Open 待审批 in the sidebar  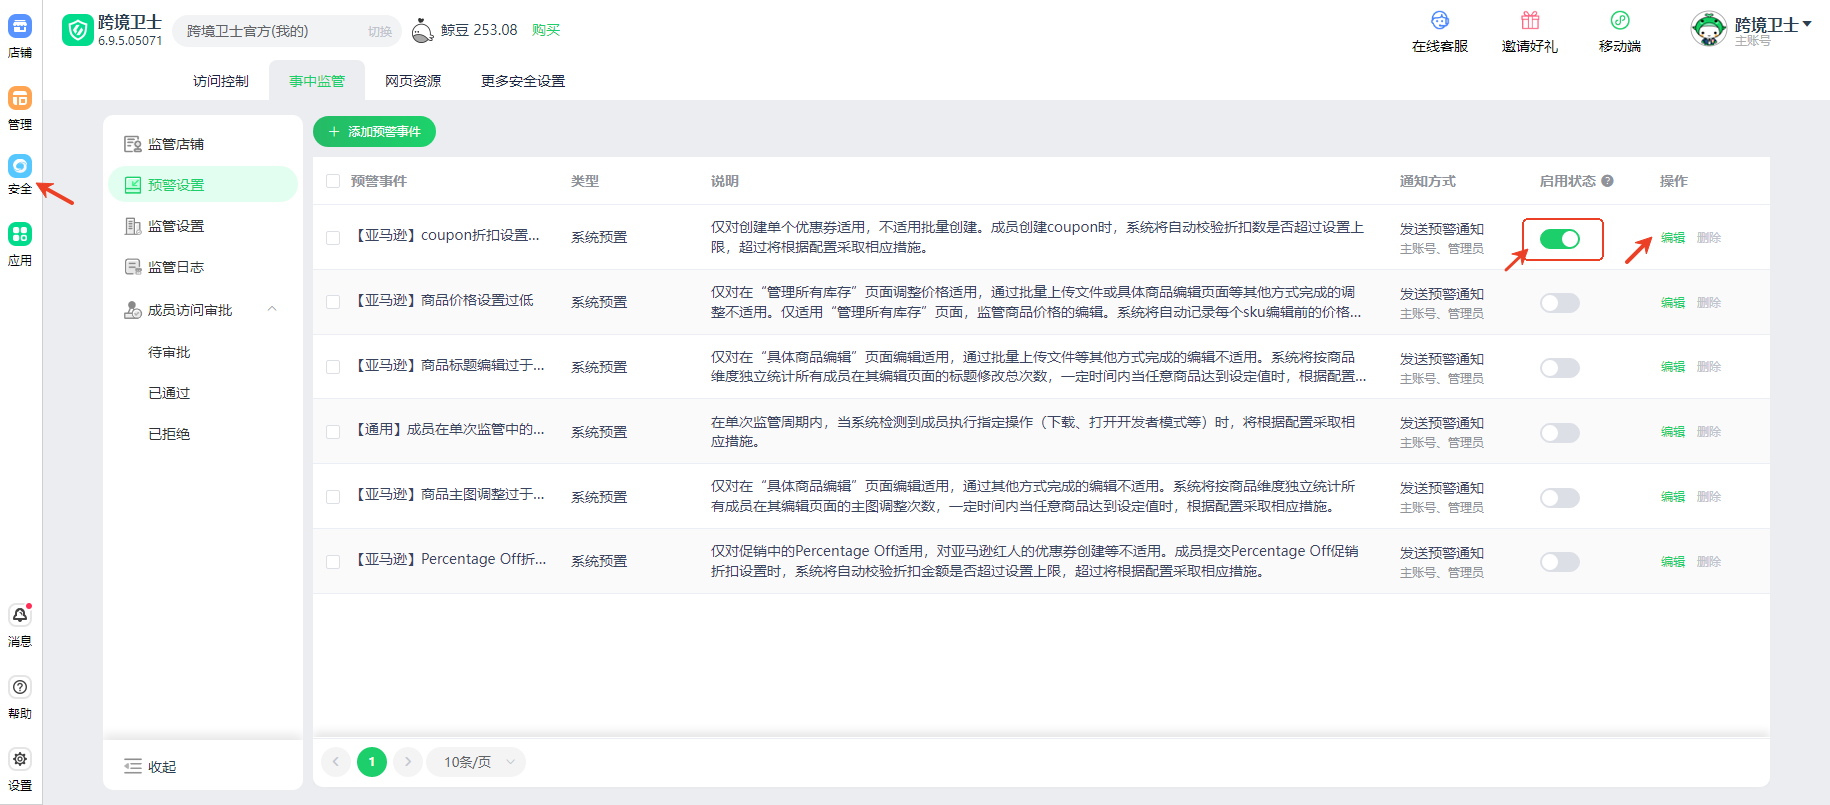click(169, 352)
